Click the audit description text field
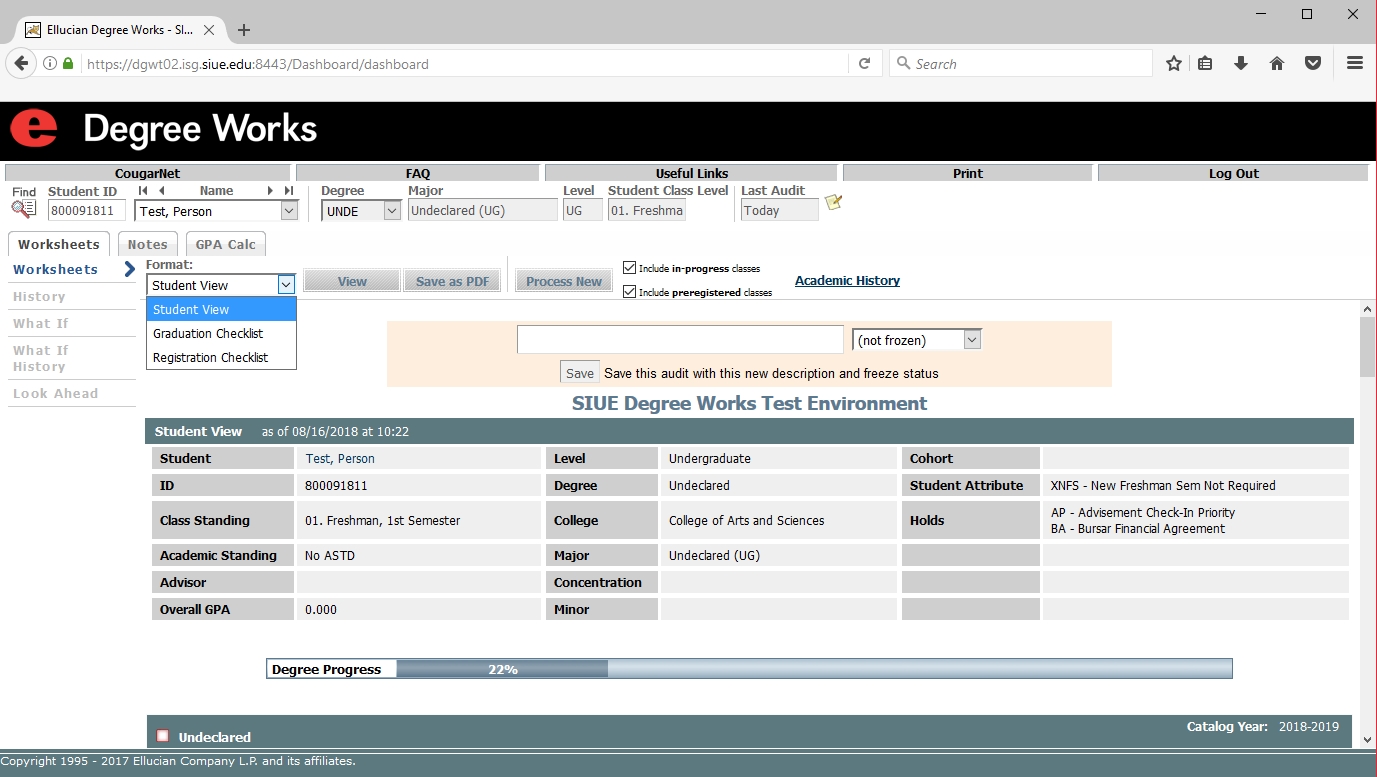 tap(680, 340)
